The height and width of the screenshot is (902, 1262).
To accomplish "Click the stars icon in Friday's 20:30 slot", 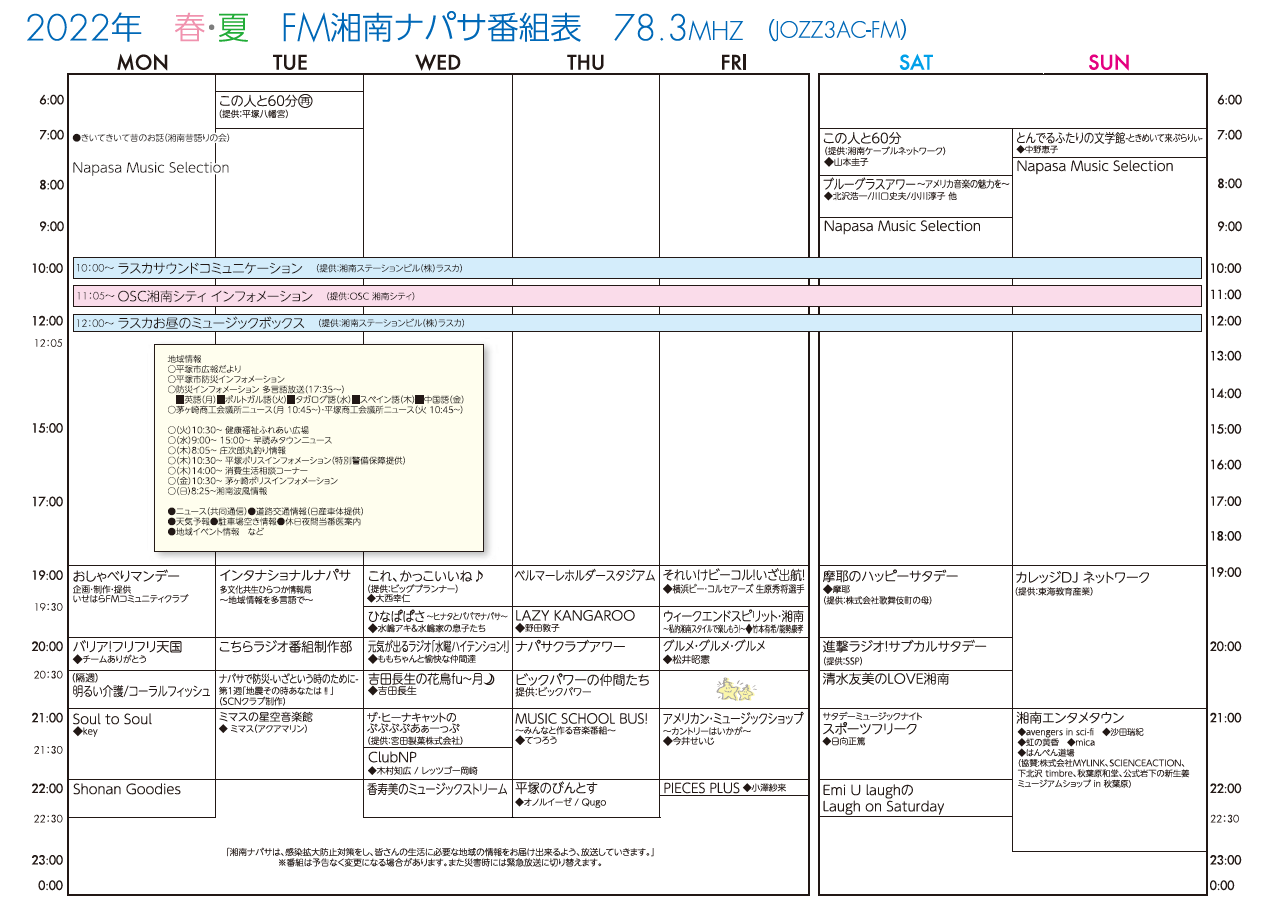I will (x=735, y=689).
